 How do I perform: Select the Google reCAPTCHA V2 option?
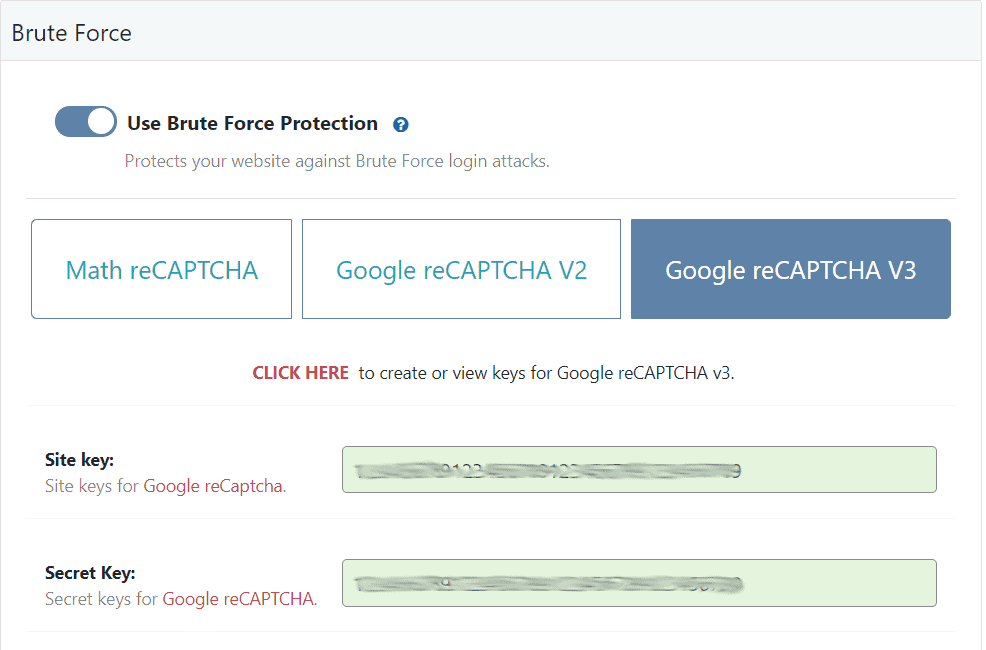coord(462,269)
